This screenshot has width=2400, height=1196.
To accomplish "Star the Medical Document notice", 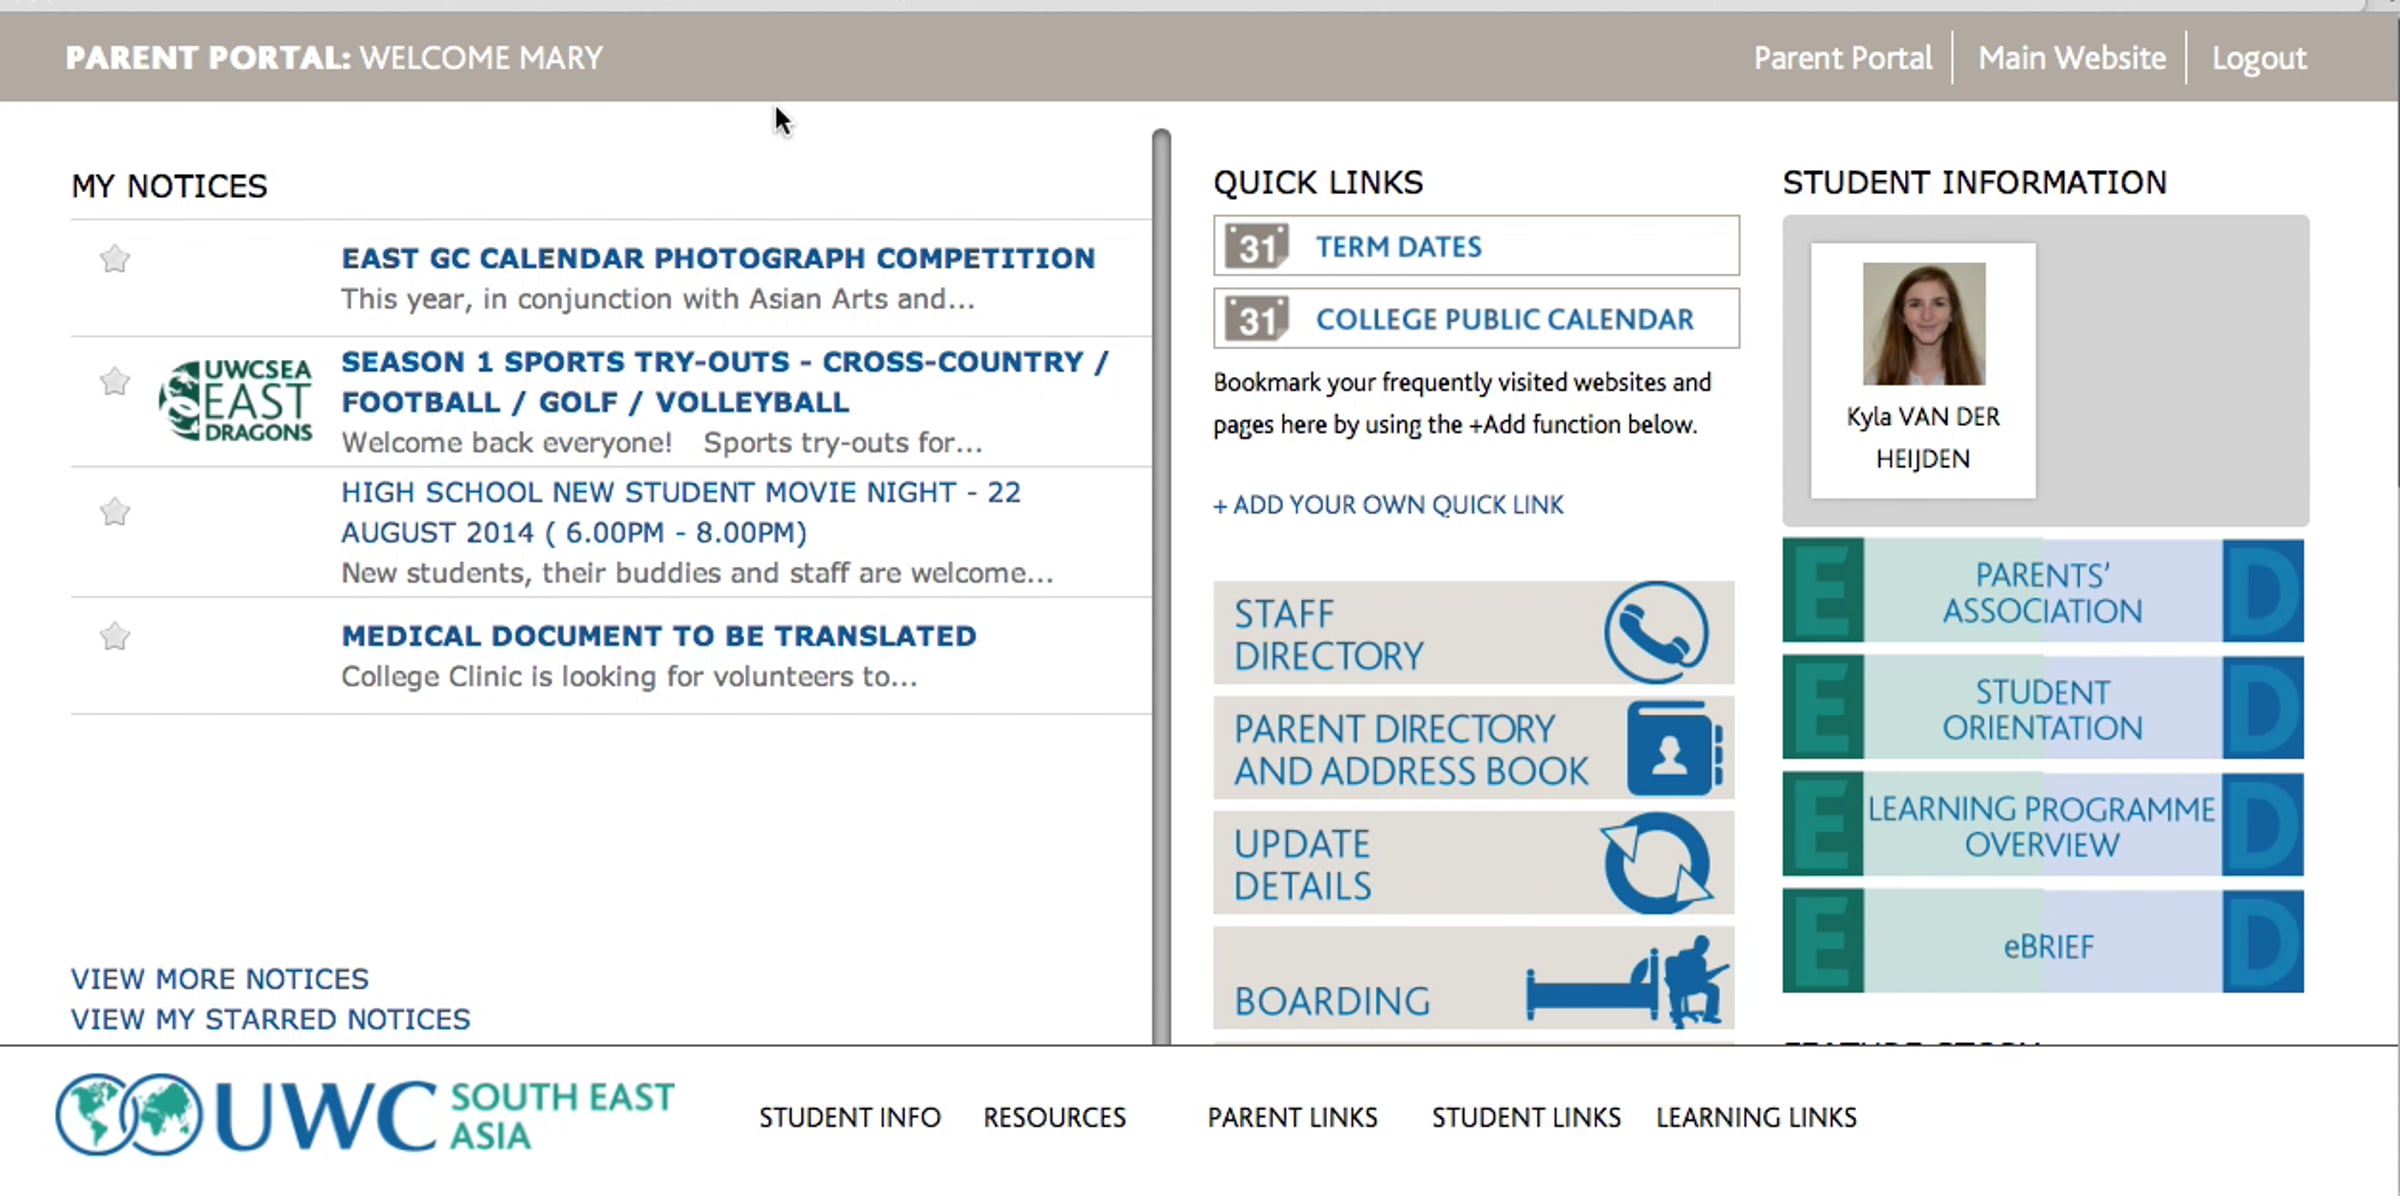I will click(115, 636).
